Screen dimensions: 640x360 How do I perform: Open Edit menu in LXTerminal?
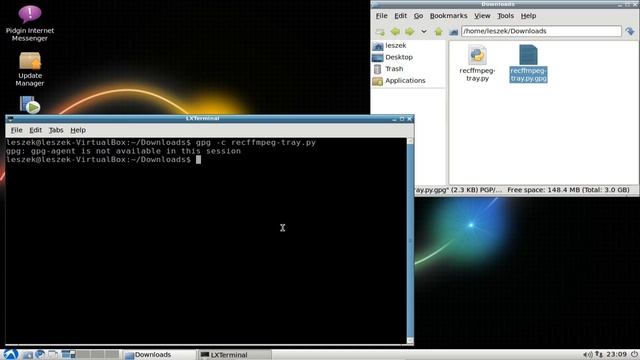[36, 130]
